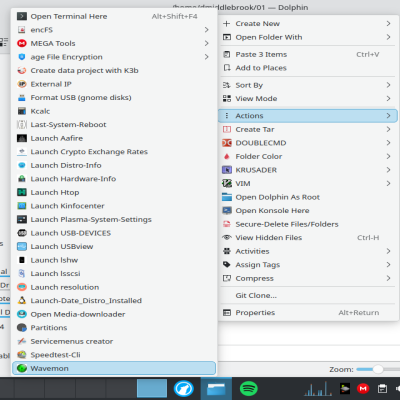Click the DOUBLECMD icon
Viewport: 400px width, 400px height.
[x=227, y=143]
